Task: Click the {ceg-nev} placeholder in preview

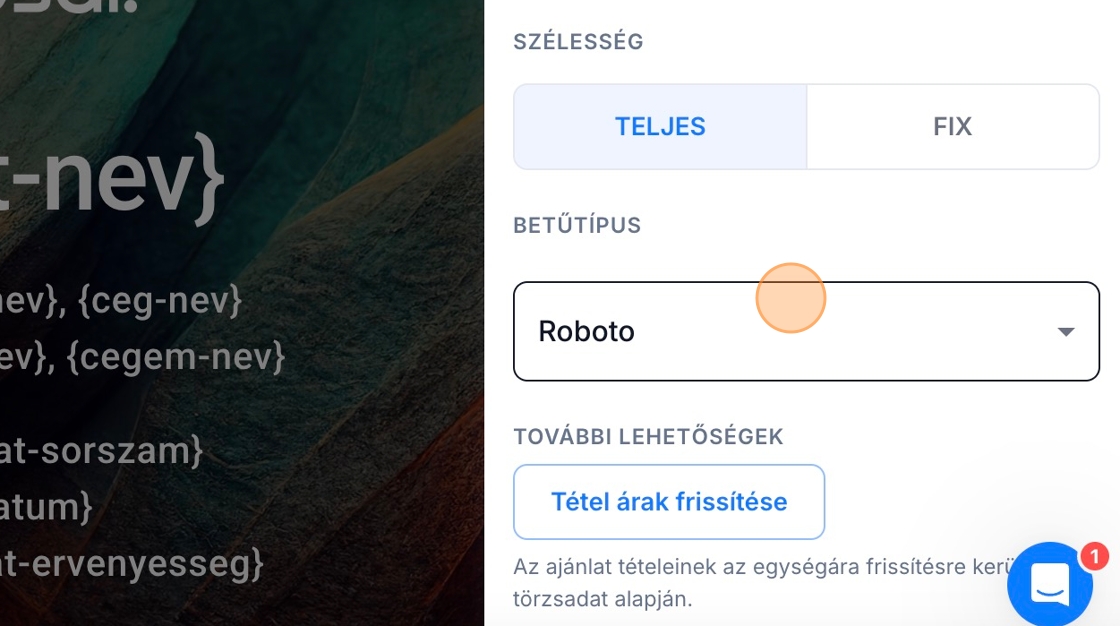Action: click(x=160, y=300)
